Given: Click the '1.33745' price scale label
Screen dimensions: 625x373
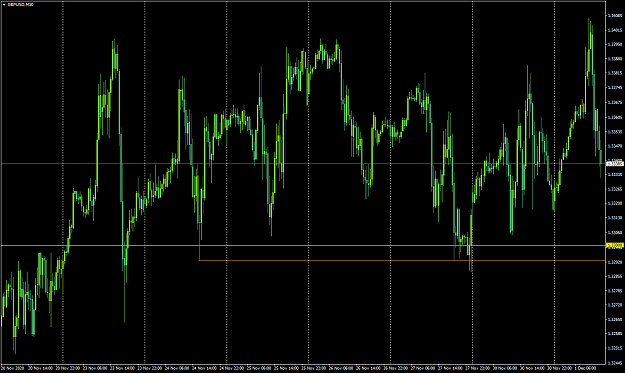Looking at the screenshot, I should click(x=616, y=87).
